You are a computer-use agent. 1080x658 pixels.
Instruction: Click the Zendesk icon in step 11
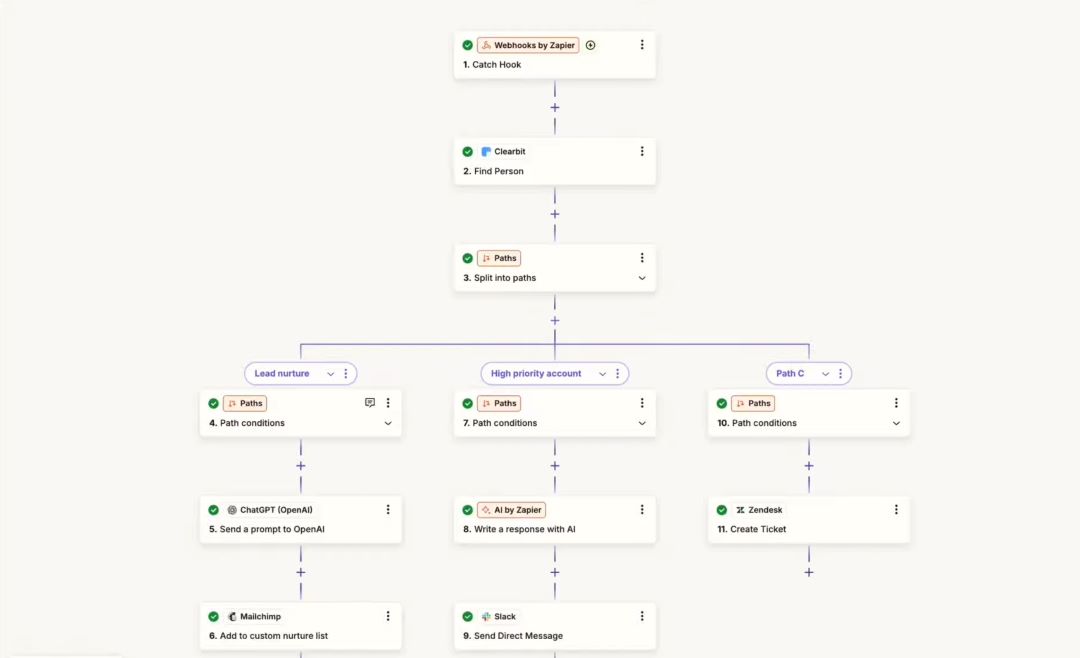tap(740, 510)
